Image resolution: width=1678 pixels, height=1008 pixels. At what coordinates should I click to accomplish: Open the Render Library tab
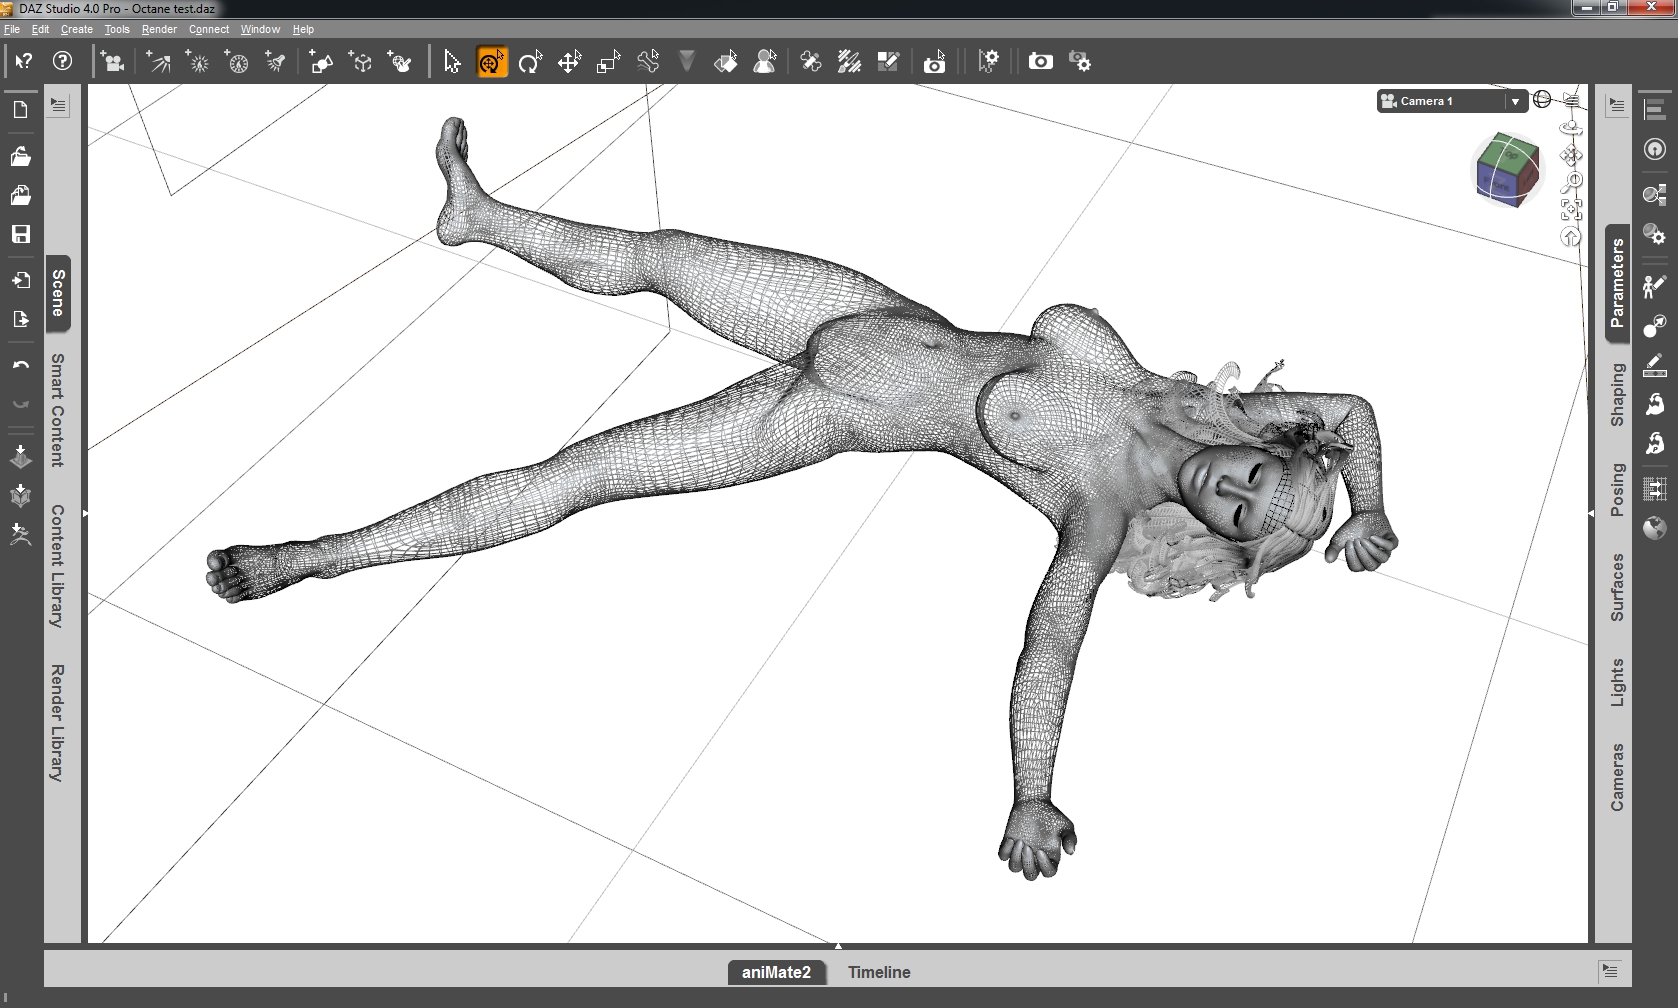(58, 723)
